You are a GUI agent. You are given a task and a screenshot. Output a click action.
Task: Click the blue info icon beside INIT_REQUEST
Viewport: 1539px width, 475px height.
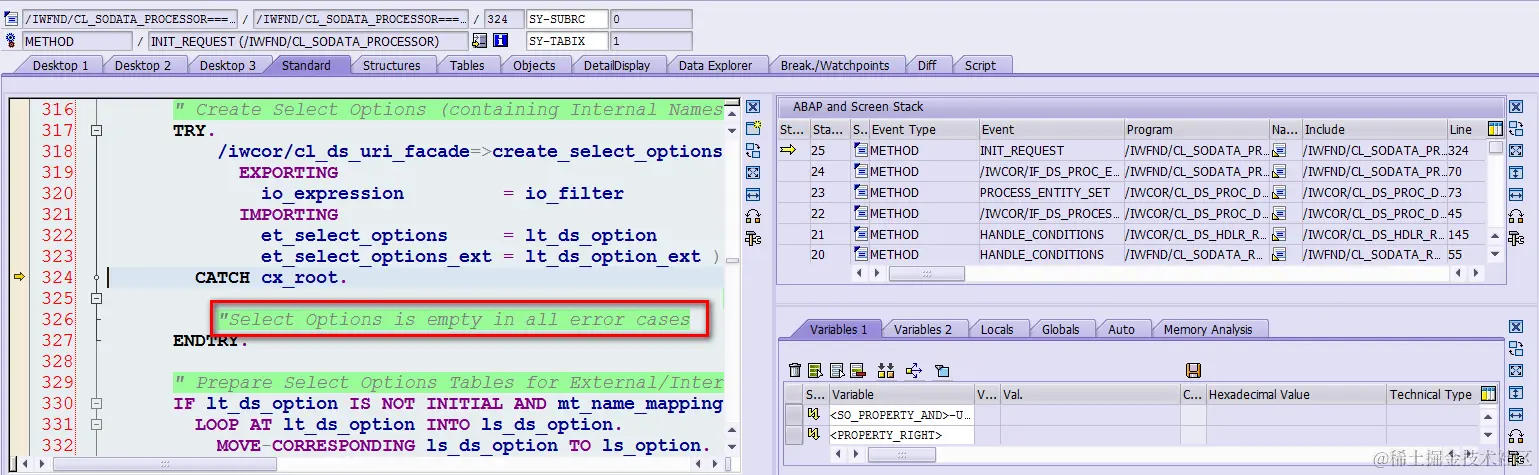pos(500,41)
